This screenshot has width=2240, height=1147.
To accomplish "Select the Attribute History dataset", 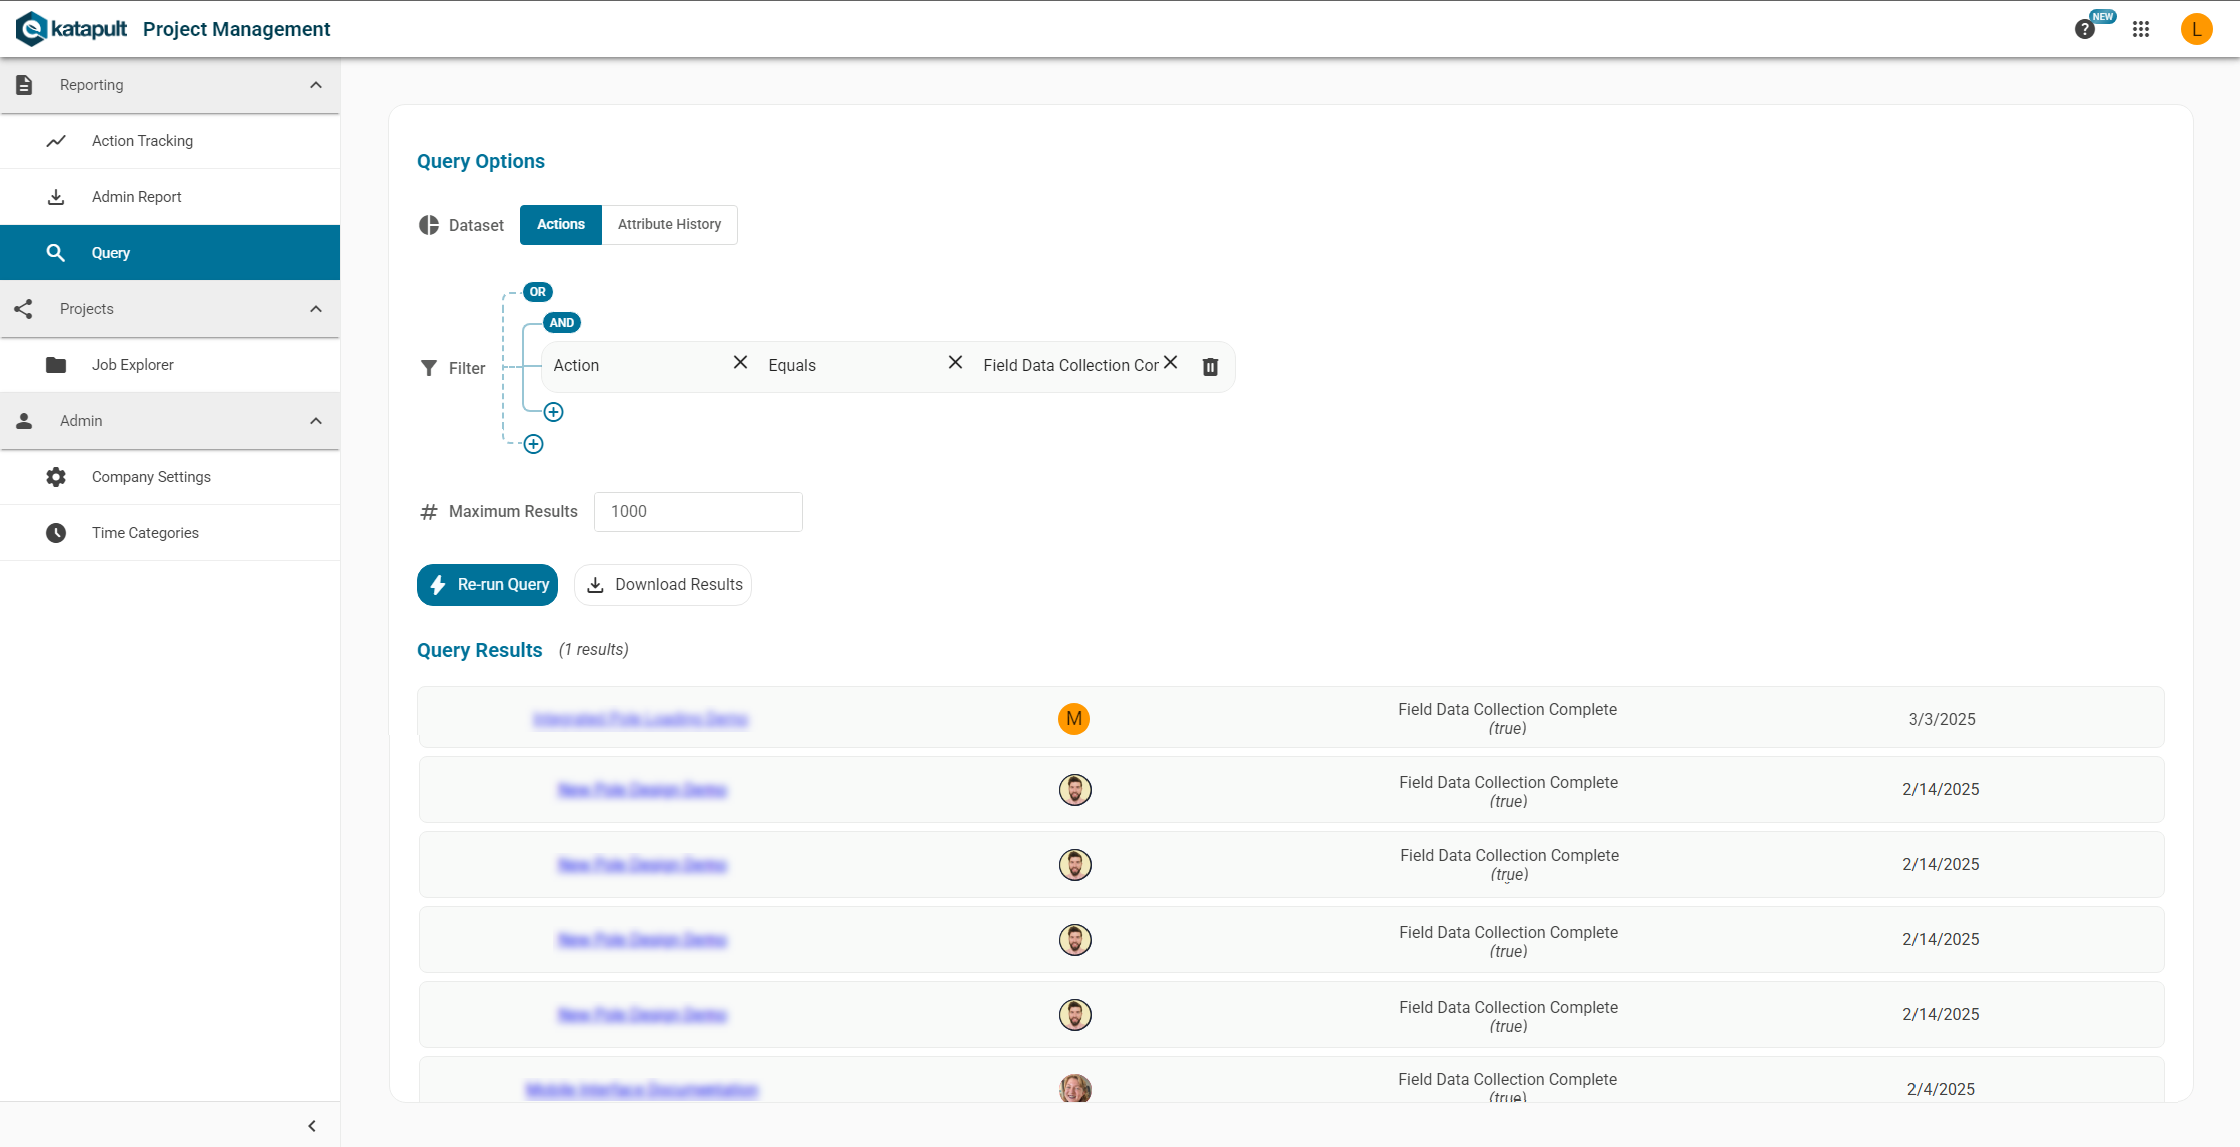I will [x=669, y=224].
